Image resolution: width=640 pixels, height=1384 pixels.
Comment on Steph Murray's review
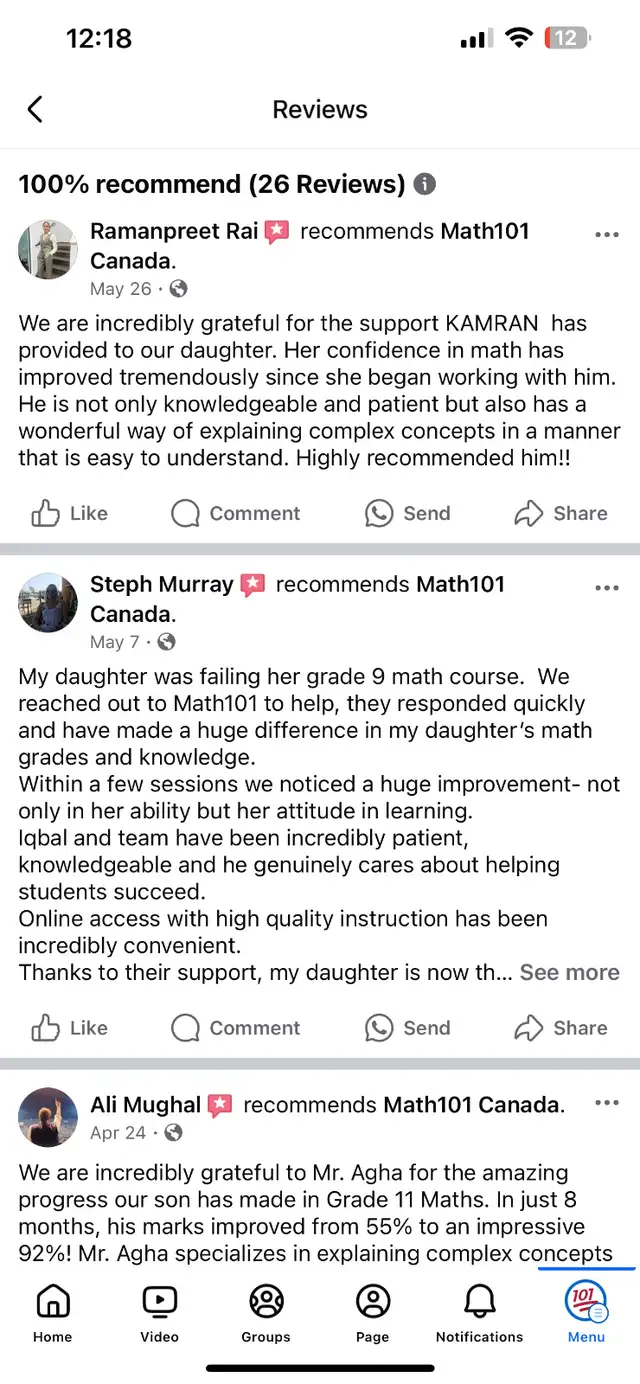[x=235, y=1028]
